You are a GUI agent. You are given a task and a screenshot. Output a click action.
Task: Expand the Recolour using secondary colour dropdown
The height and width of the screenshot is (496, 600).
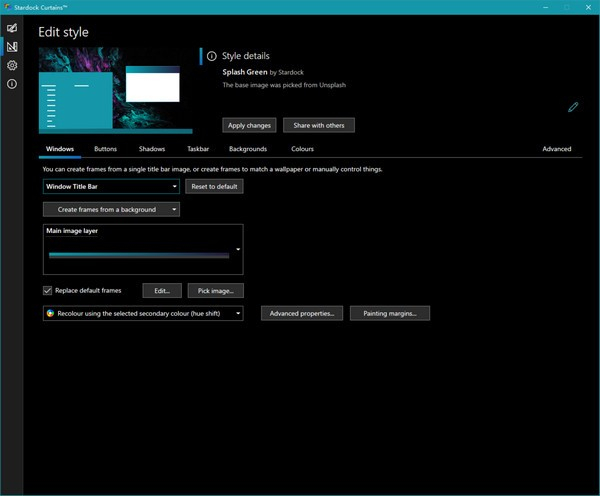tap(143, 313)
